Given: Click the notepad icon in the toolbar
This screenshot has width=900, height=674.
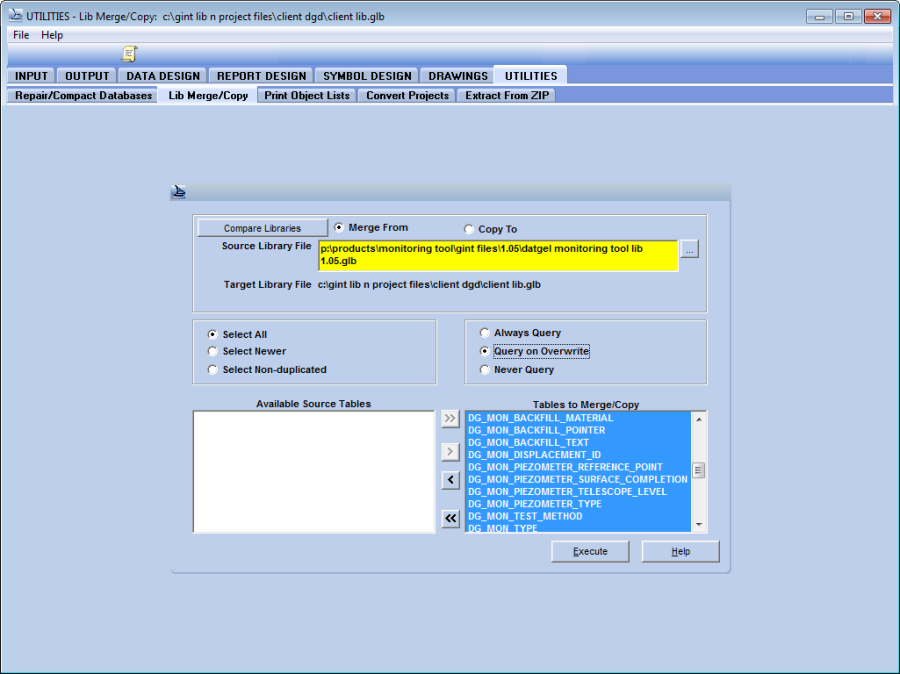Looking at the screenshot, I should click(x=129, y=54).
